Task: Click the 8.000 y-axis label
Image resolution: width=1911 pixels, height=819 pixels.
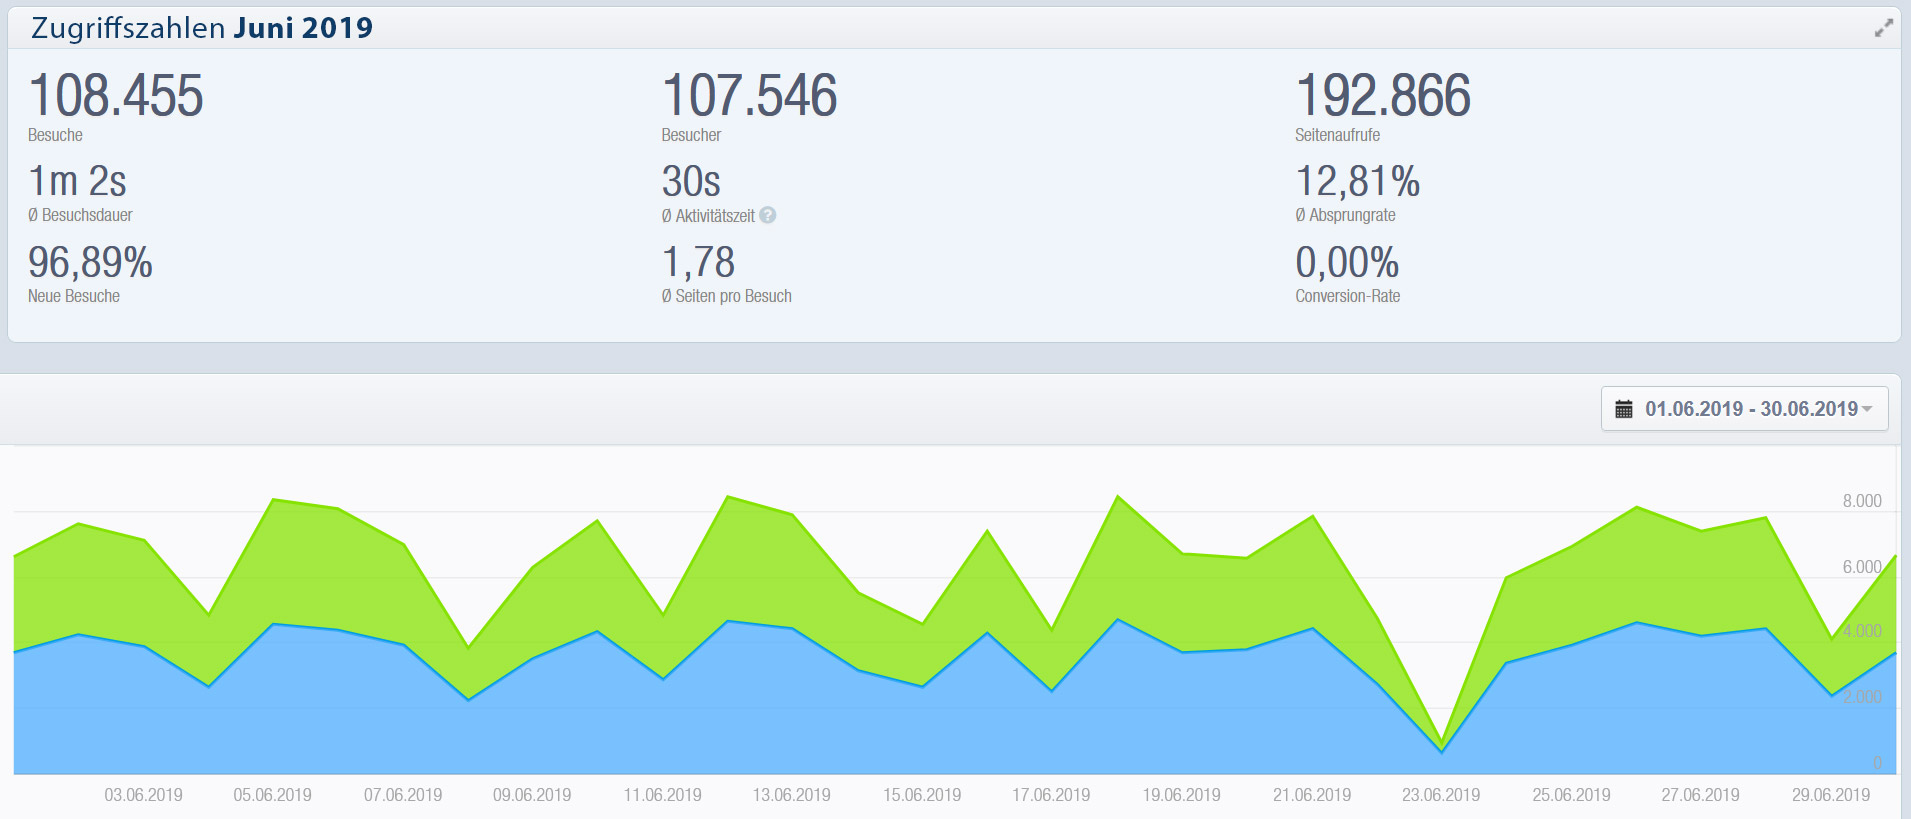Action: coord(1861,501)
